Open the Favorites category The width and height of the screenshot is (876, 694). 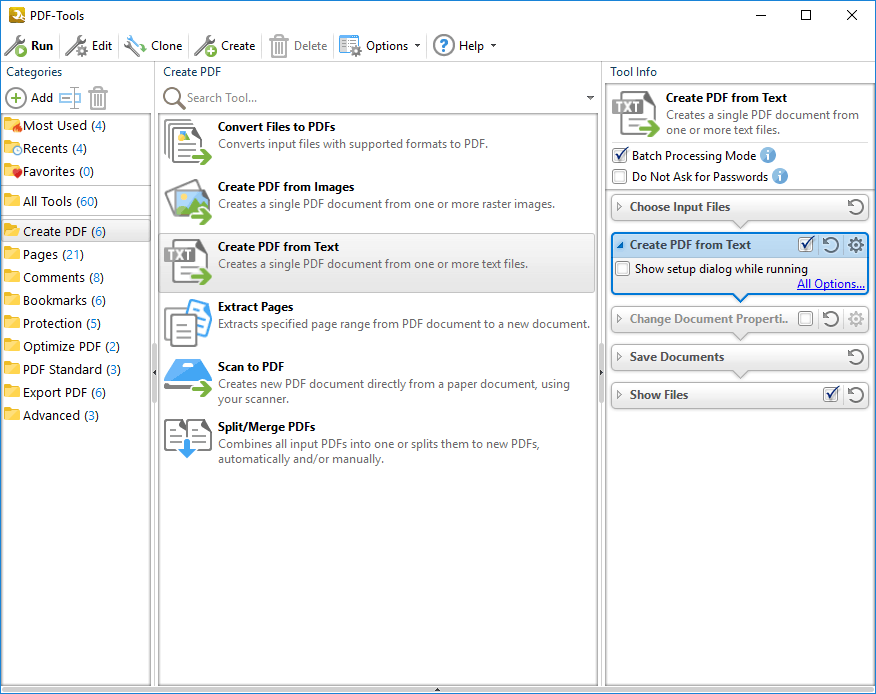click(x=76, y=172)
